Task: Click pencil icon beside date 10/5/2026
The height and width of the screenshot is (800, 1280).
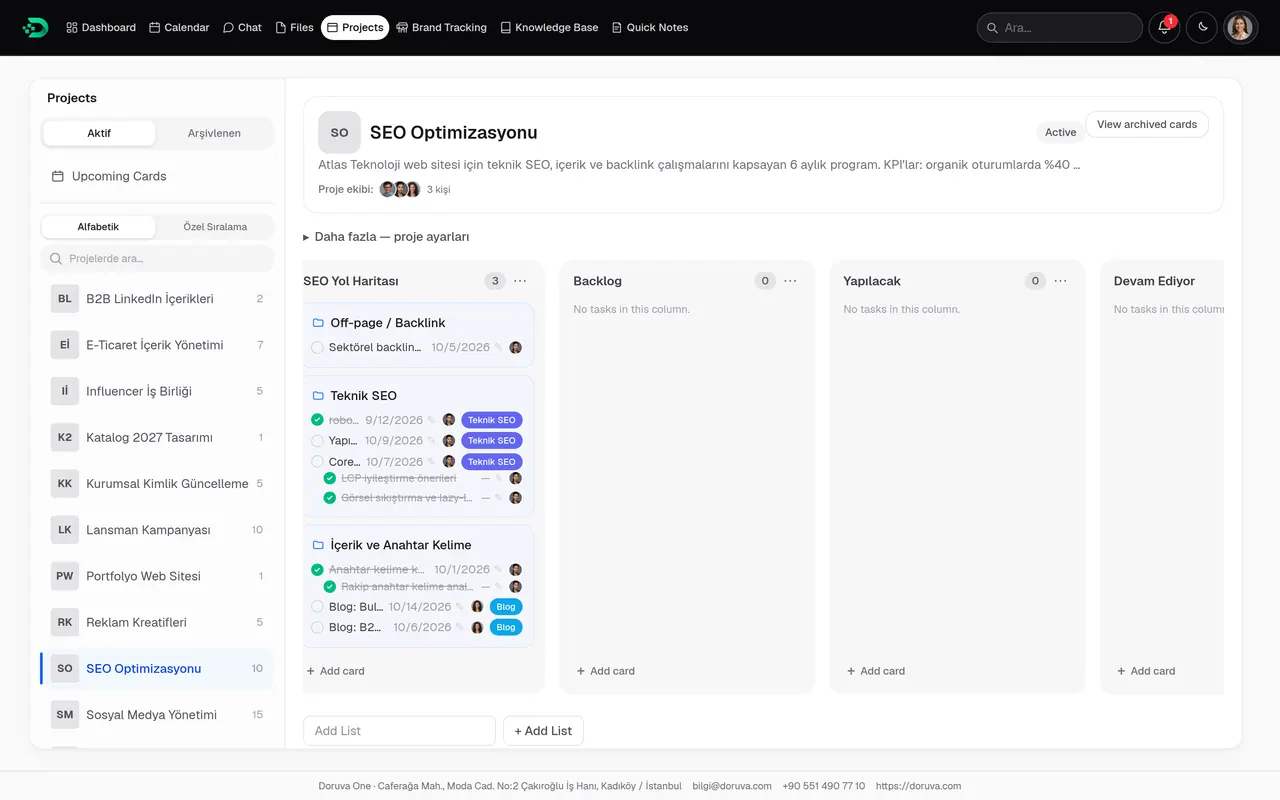Action: [x=498, y=348]
